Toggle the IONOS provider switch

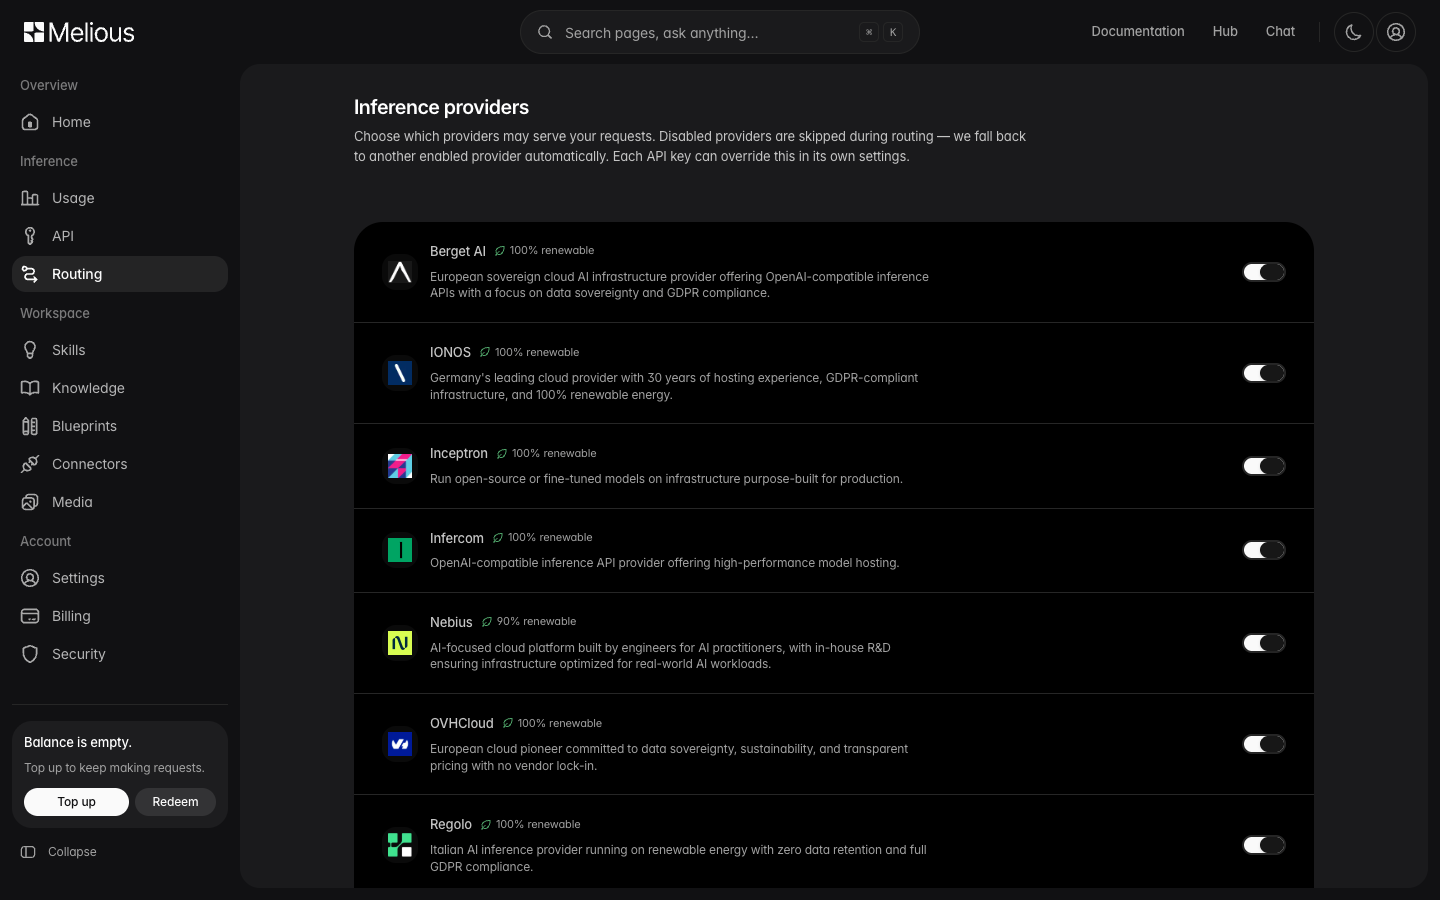[x=1264, y=373]
